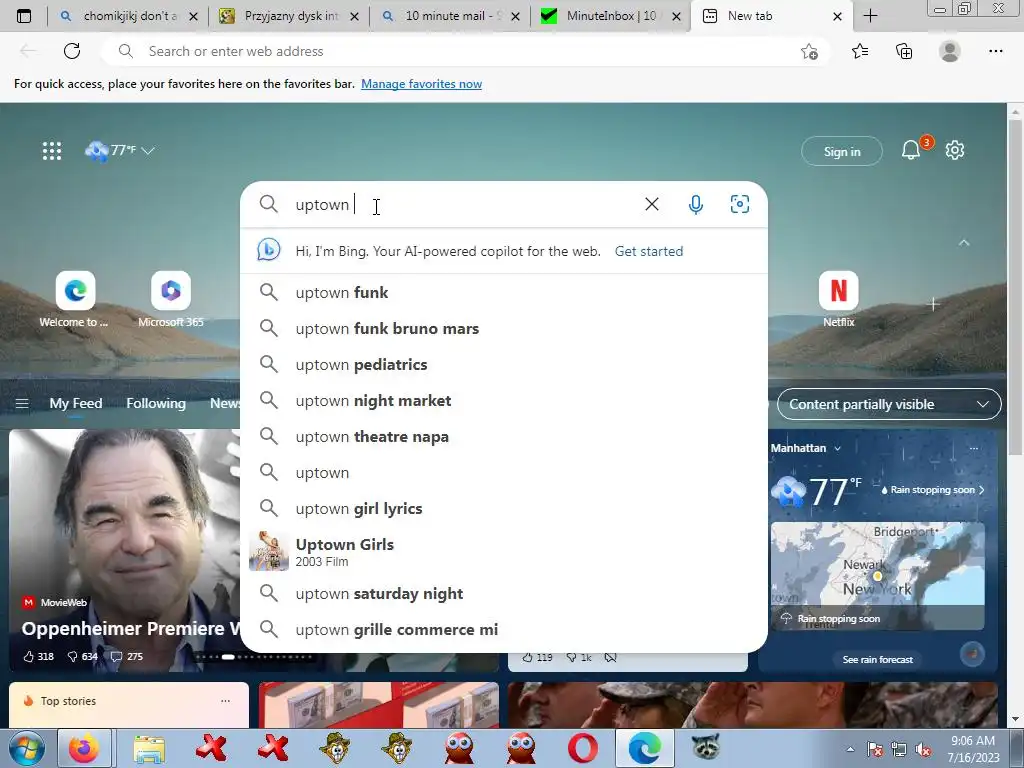Open weather card more options ellipsis
Viewport: 1024px width, 768px height.
[974, 448]
